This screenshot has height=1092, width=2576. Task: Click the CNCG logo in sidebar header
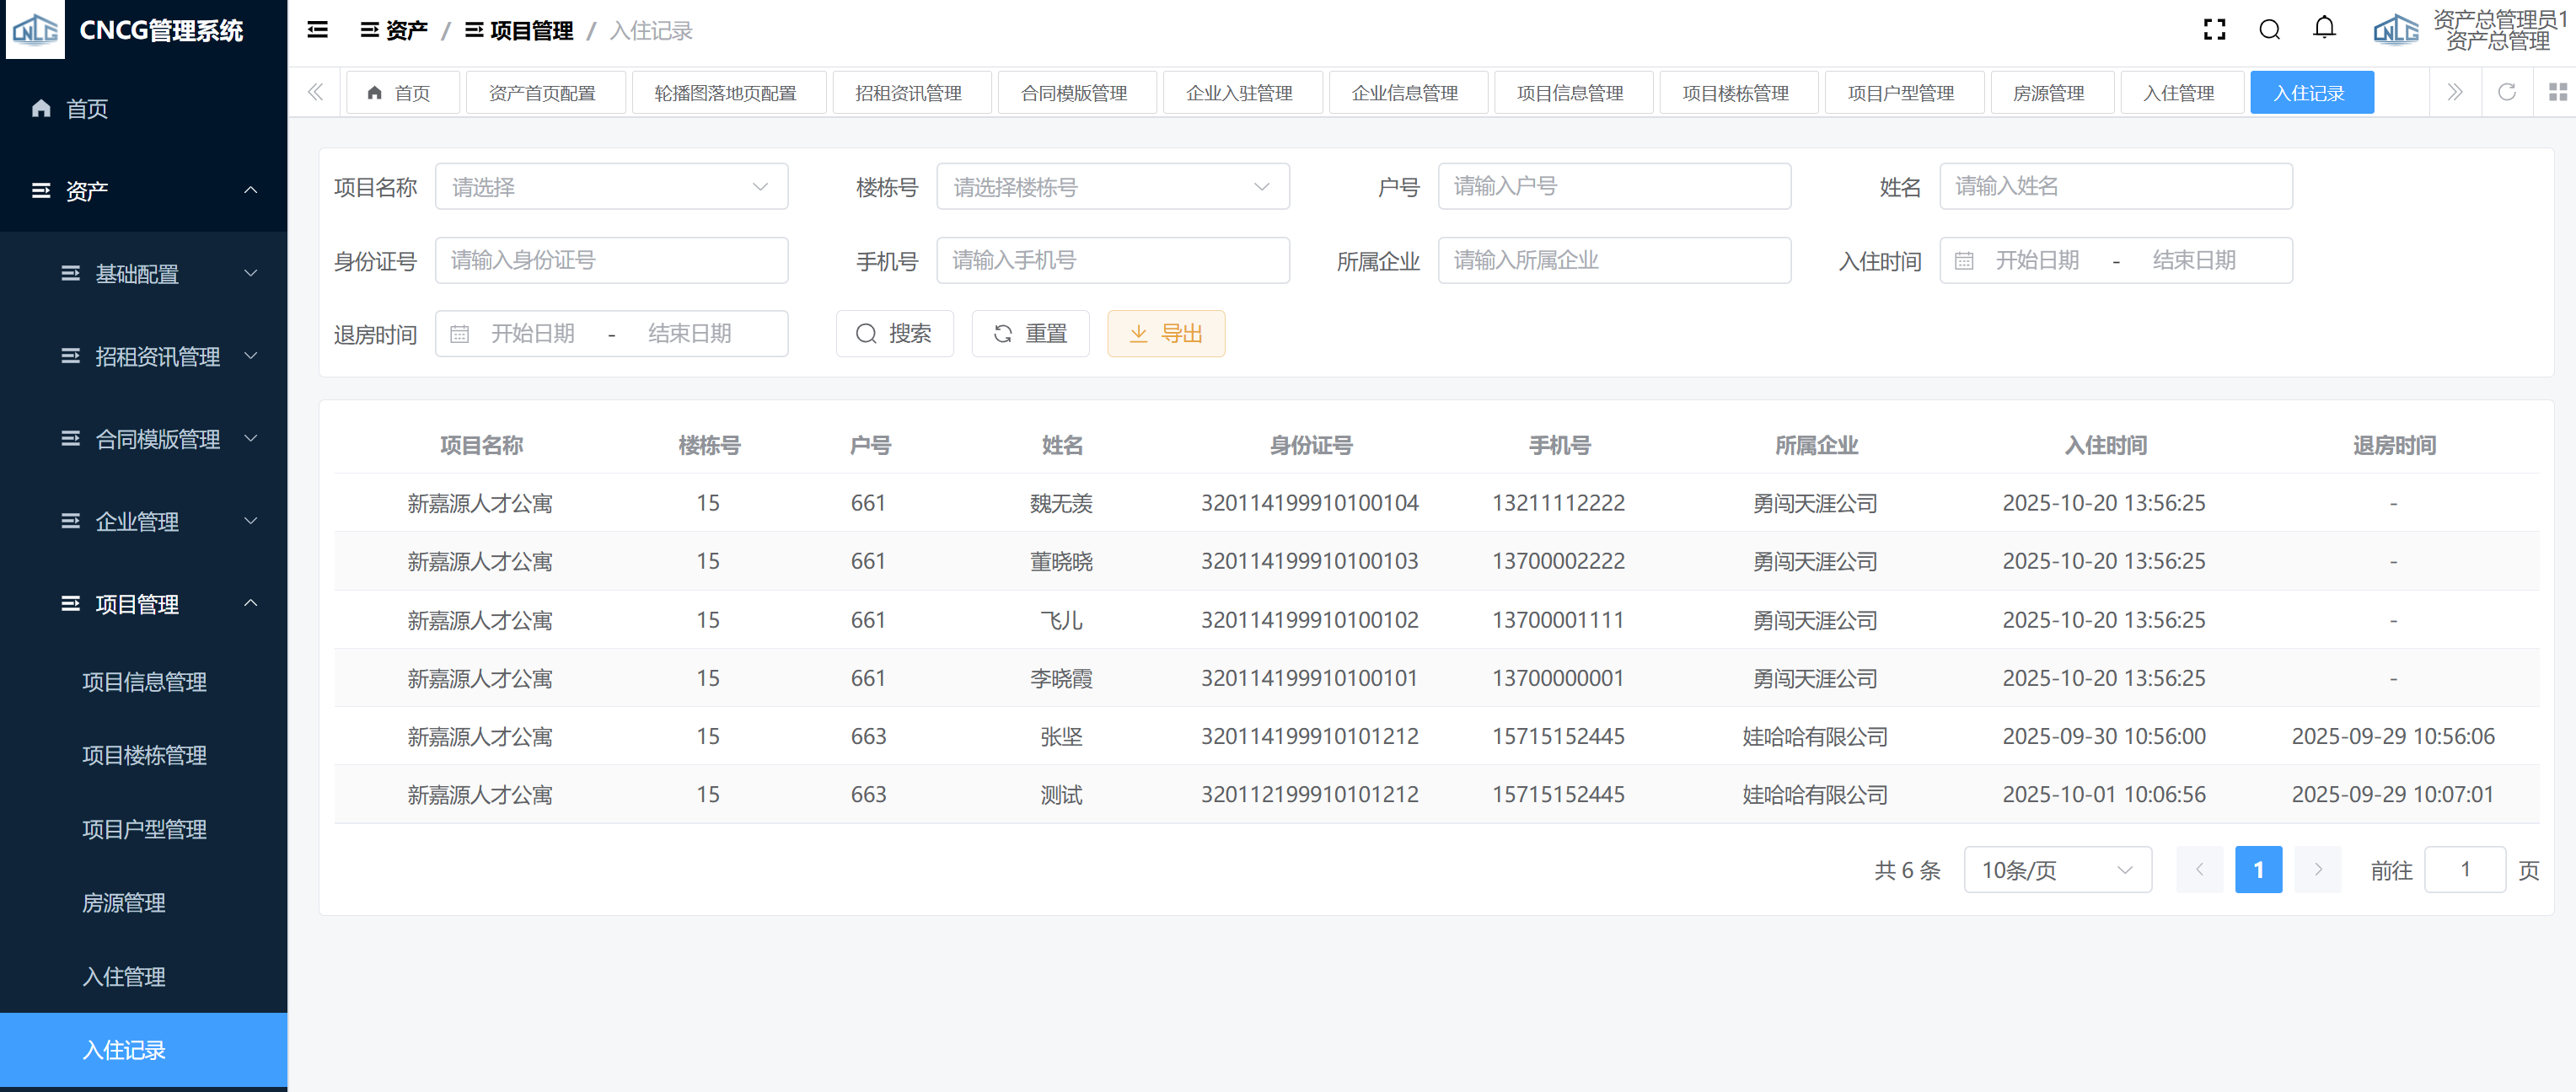35,30
